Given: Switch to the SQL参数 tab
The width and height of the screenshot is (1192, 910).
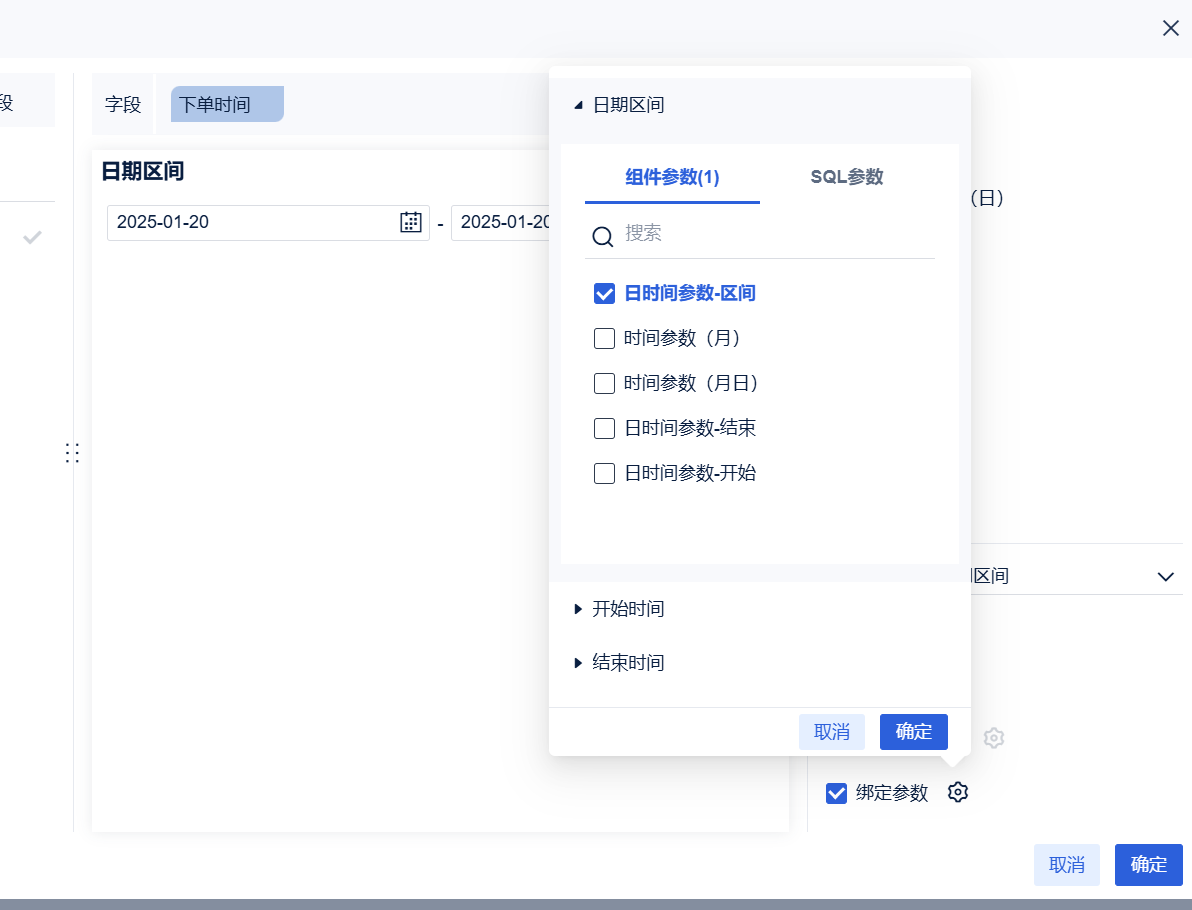Looking at the screenshot, I should coord(847,177).
